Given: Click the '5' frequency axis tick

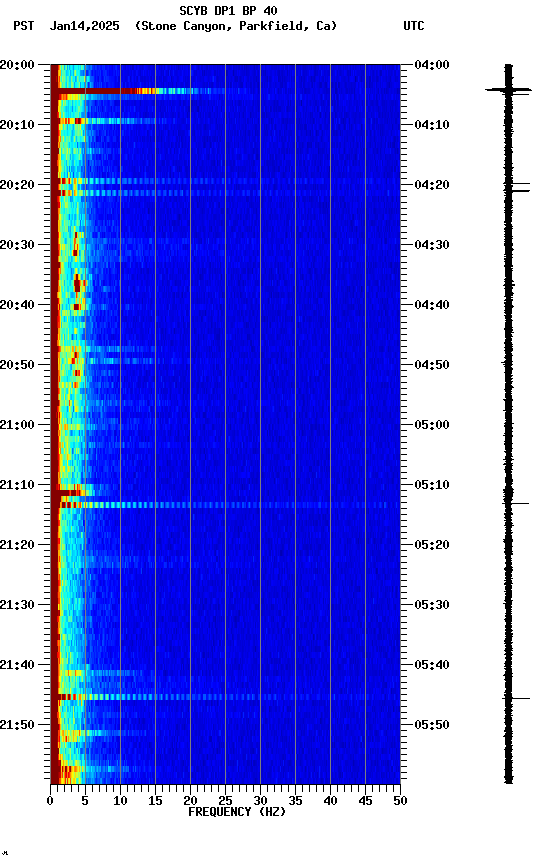Looking at the screenshot, I should (85, 801).
